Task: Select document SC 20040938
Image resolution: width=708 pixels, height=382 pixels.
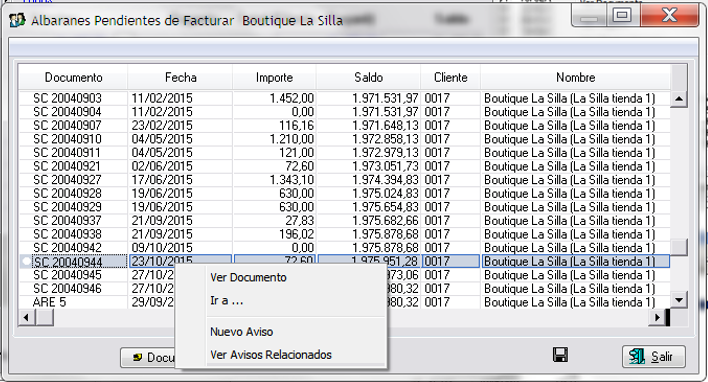Action: click(67, 234)
